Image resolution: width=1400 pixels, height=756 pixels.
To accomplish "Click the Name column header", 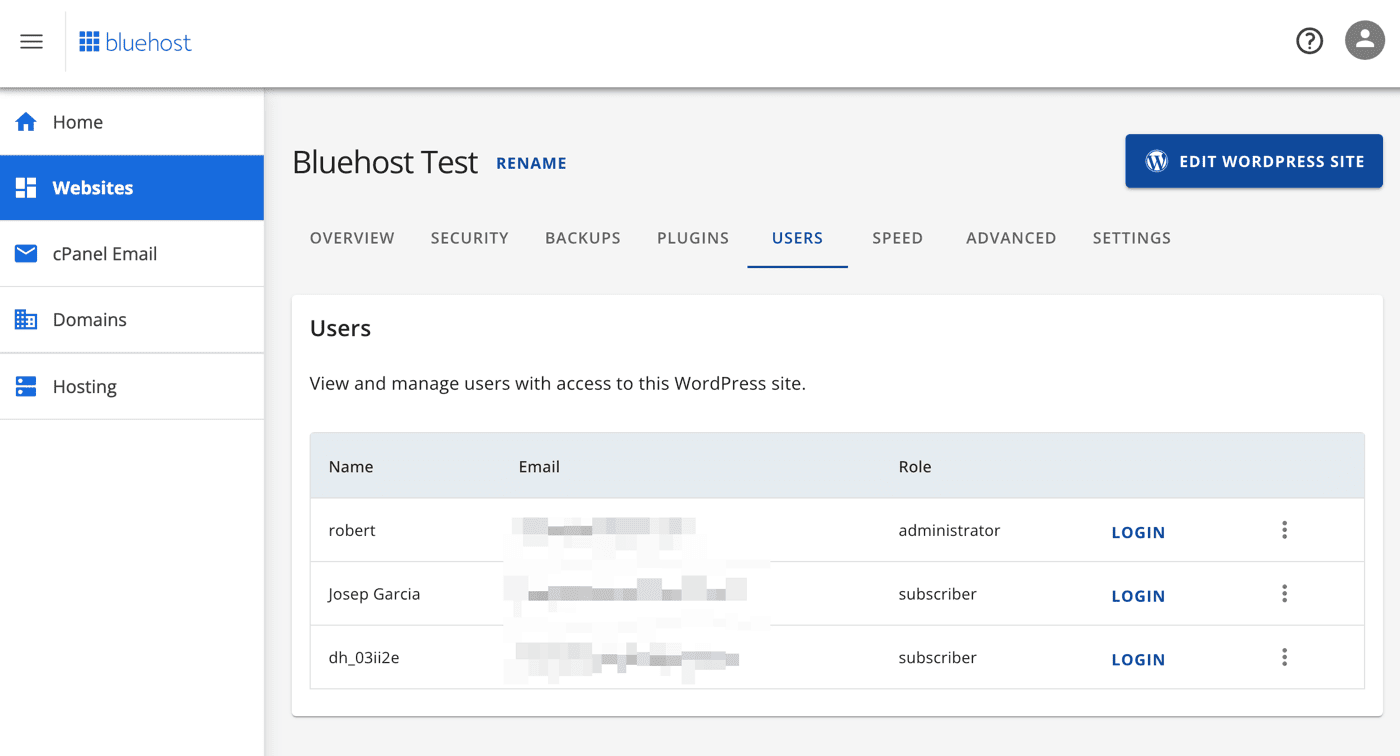I will [351, 466].
